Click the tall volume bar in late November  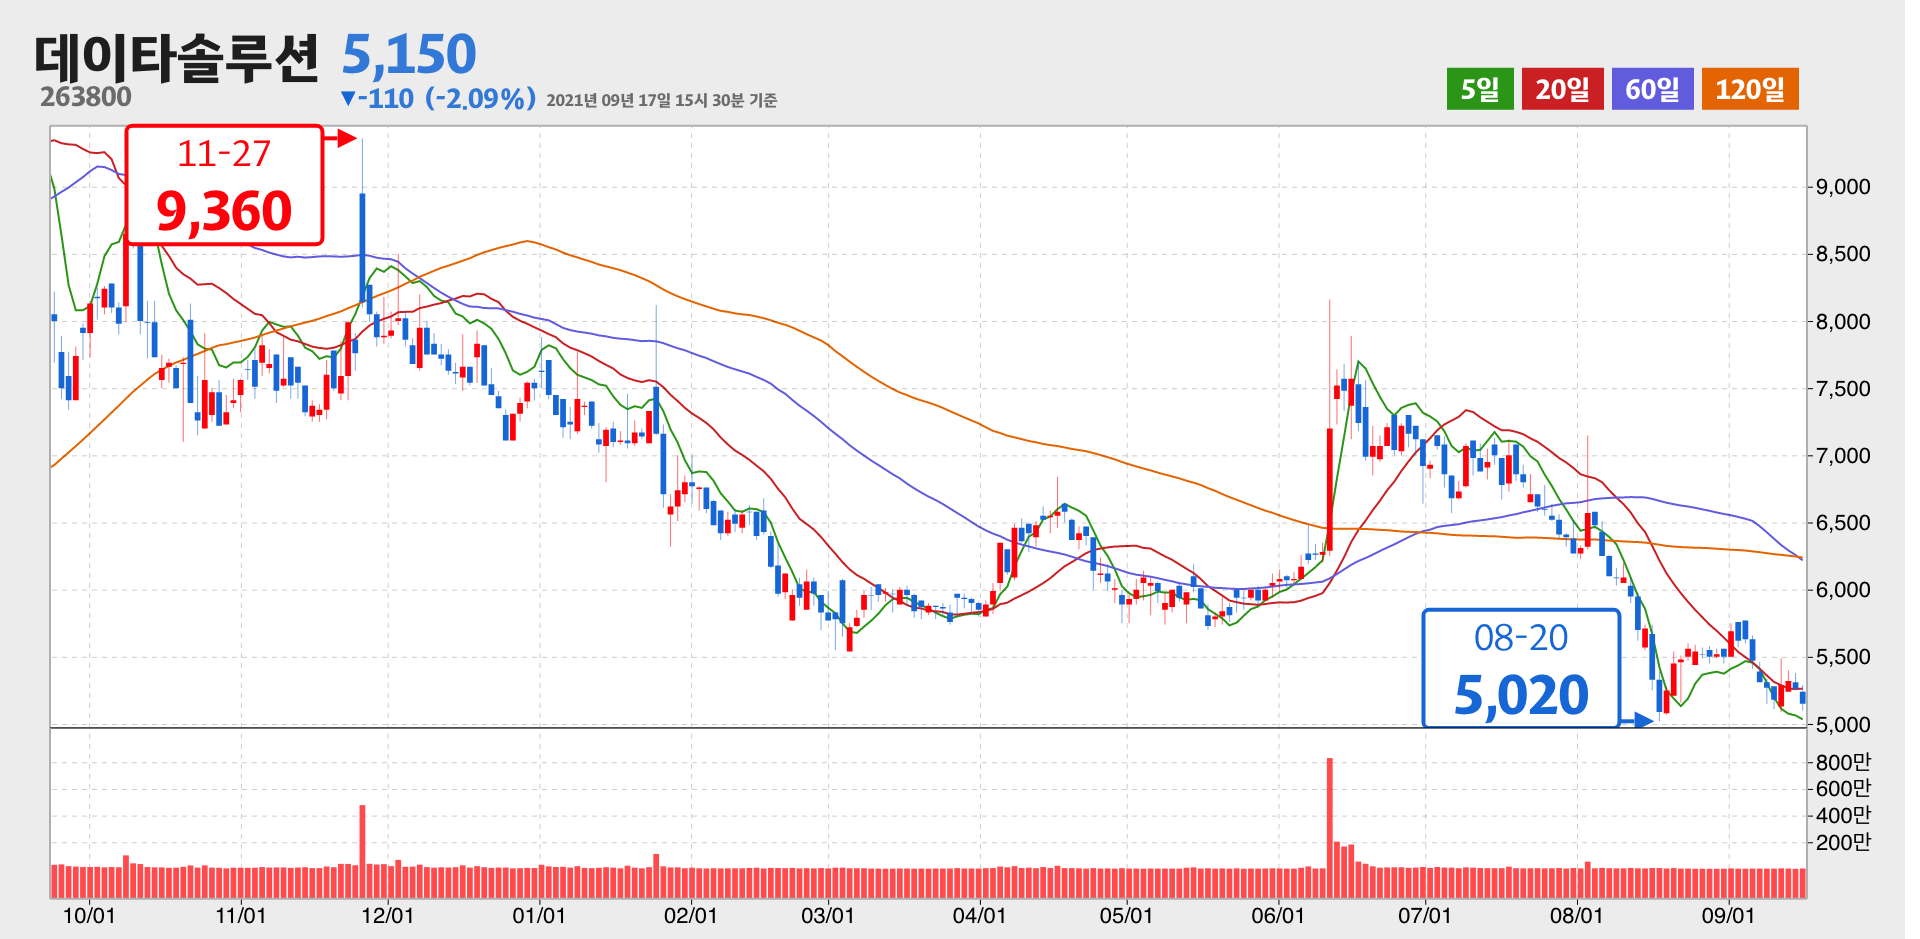click(x=362, y=851)
